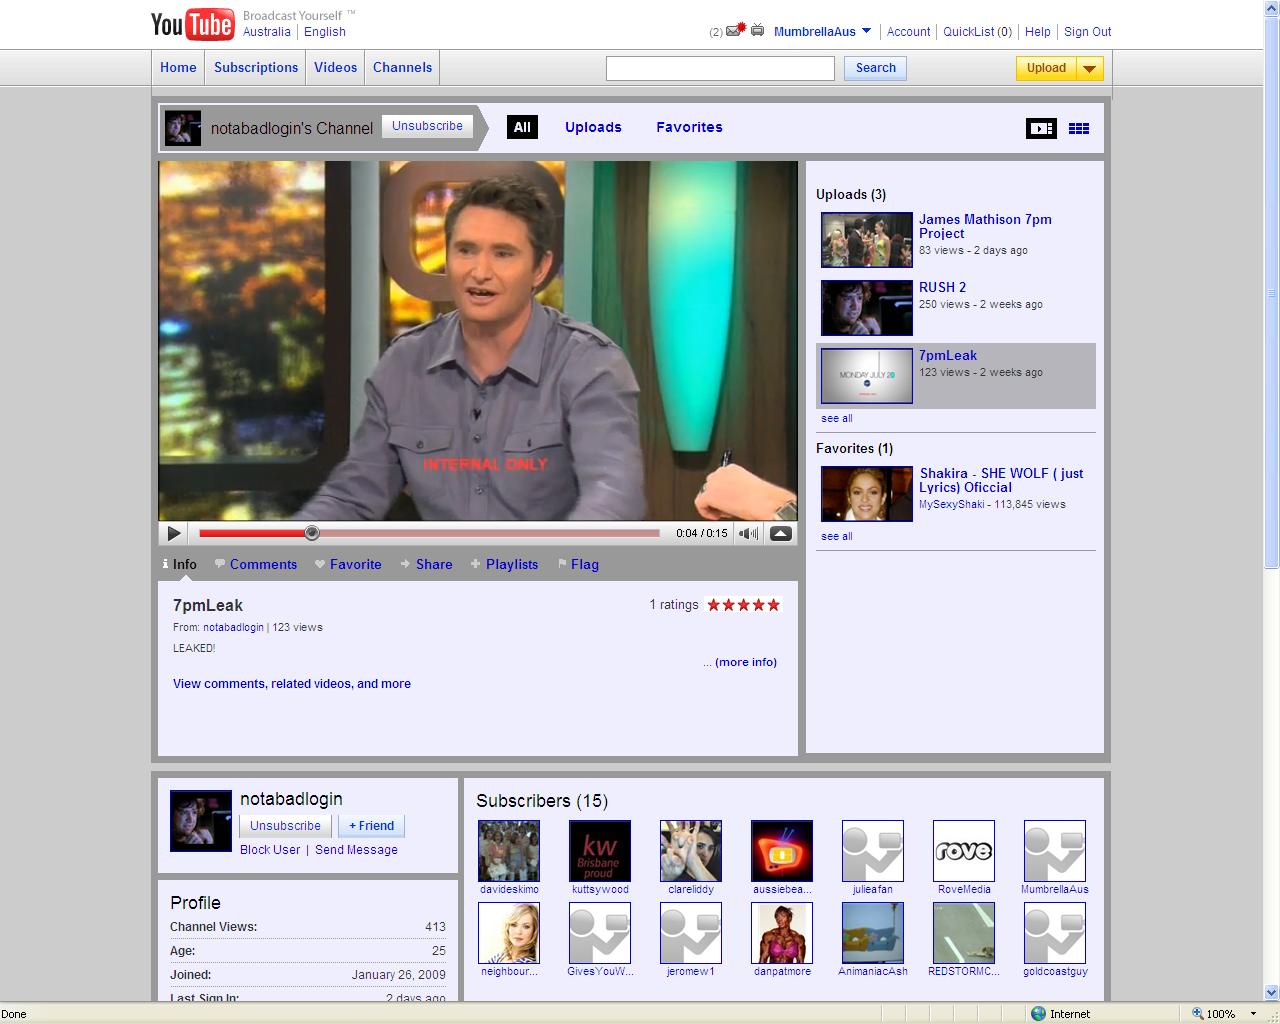
Task: Open the Favorite tab below the video
Action: click(x=348, y=564)
